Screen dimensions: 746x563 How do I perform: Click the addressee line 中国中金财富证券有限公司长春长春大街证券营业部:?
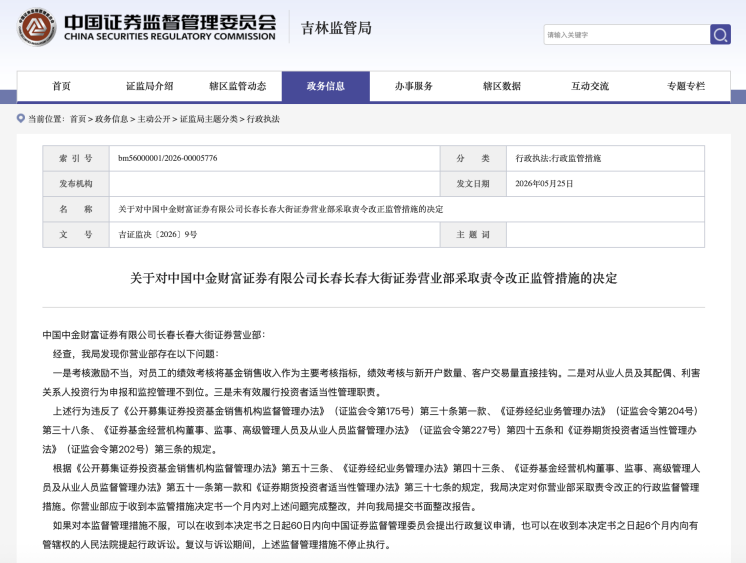pyautogui.click(x=154, y=335)
